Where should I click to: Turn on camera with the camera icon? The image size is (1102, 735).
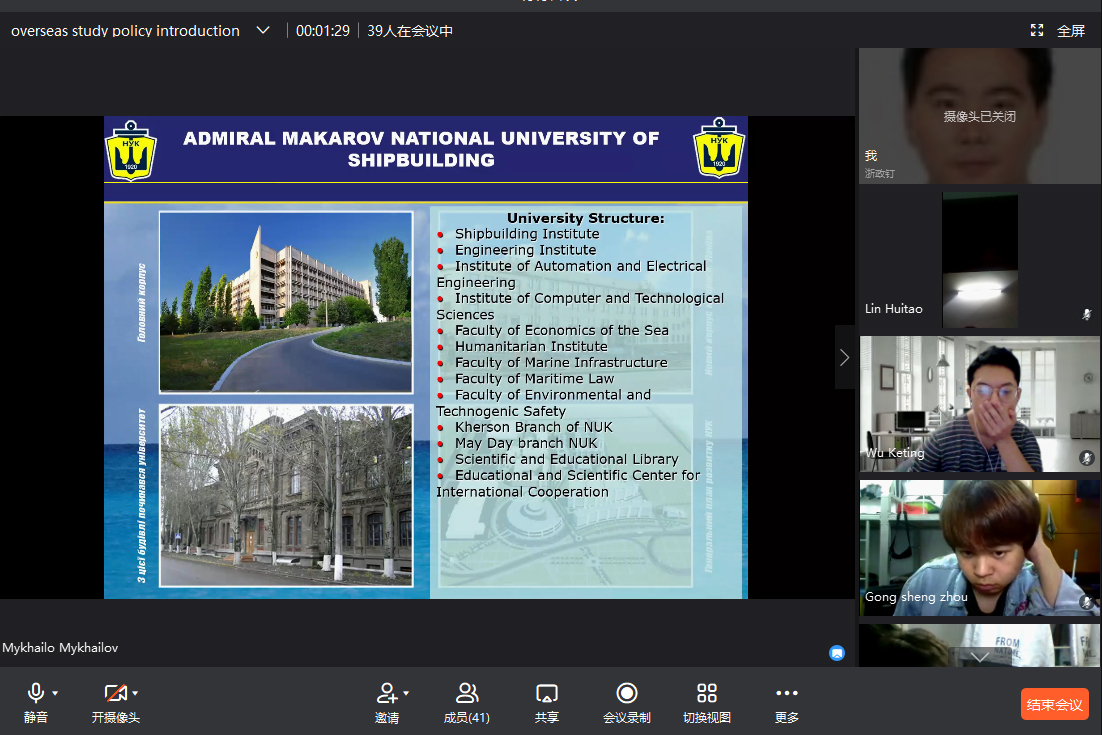[115, 693]
